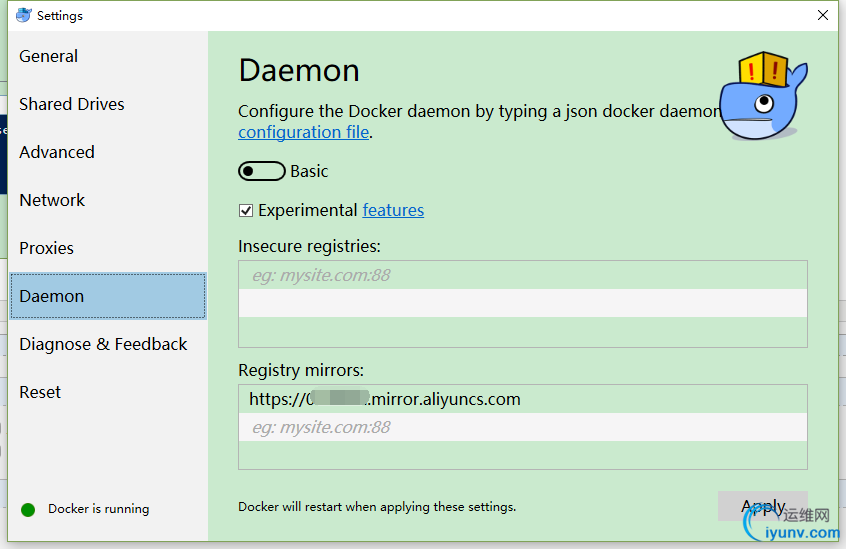Select the Daemon sidebar item
Image resolution: width=846 pixels, height=549 pixels.
coord(108,296)
